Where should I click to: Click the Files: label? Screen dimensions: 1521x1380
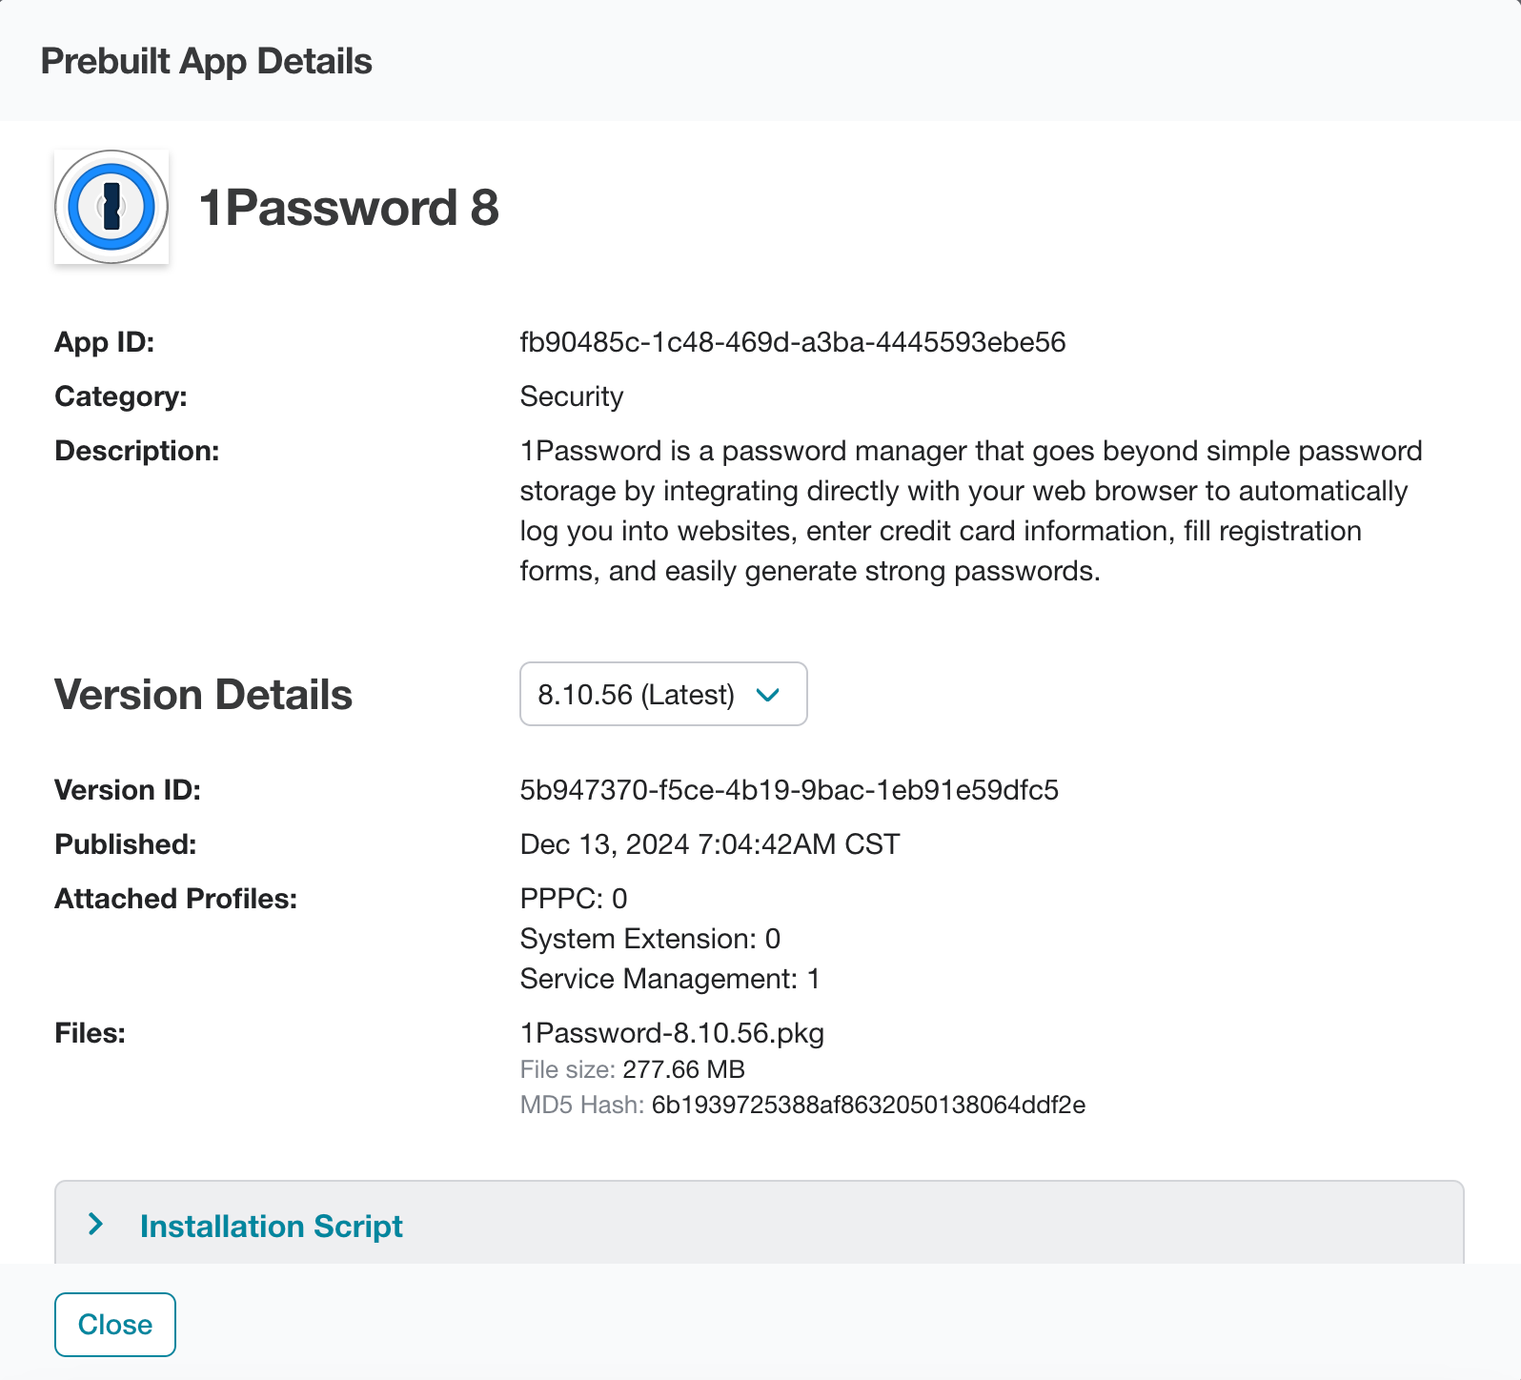click(x=90, y=1033)
